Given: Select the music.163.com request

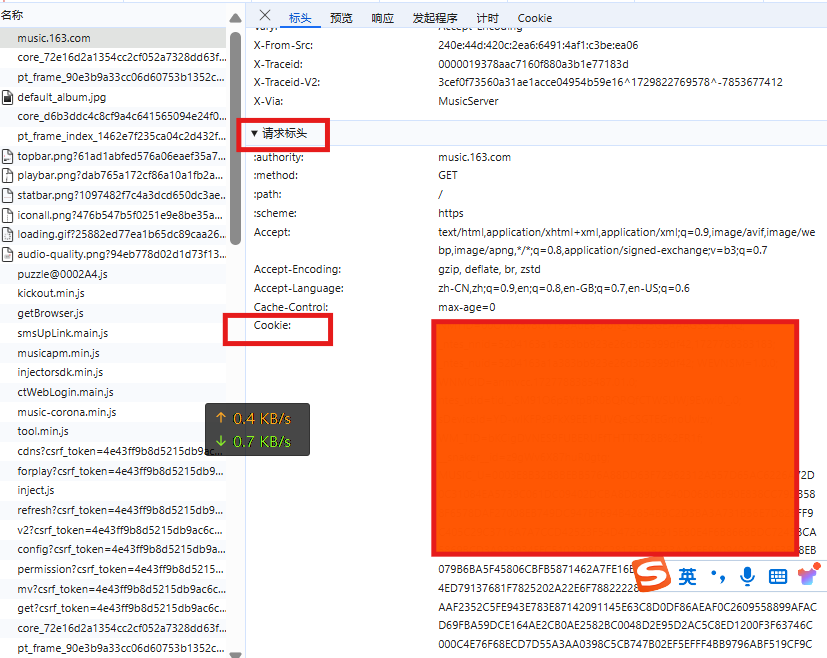Looking at the screenshot, I should pos(53,38).
